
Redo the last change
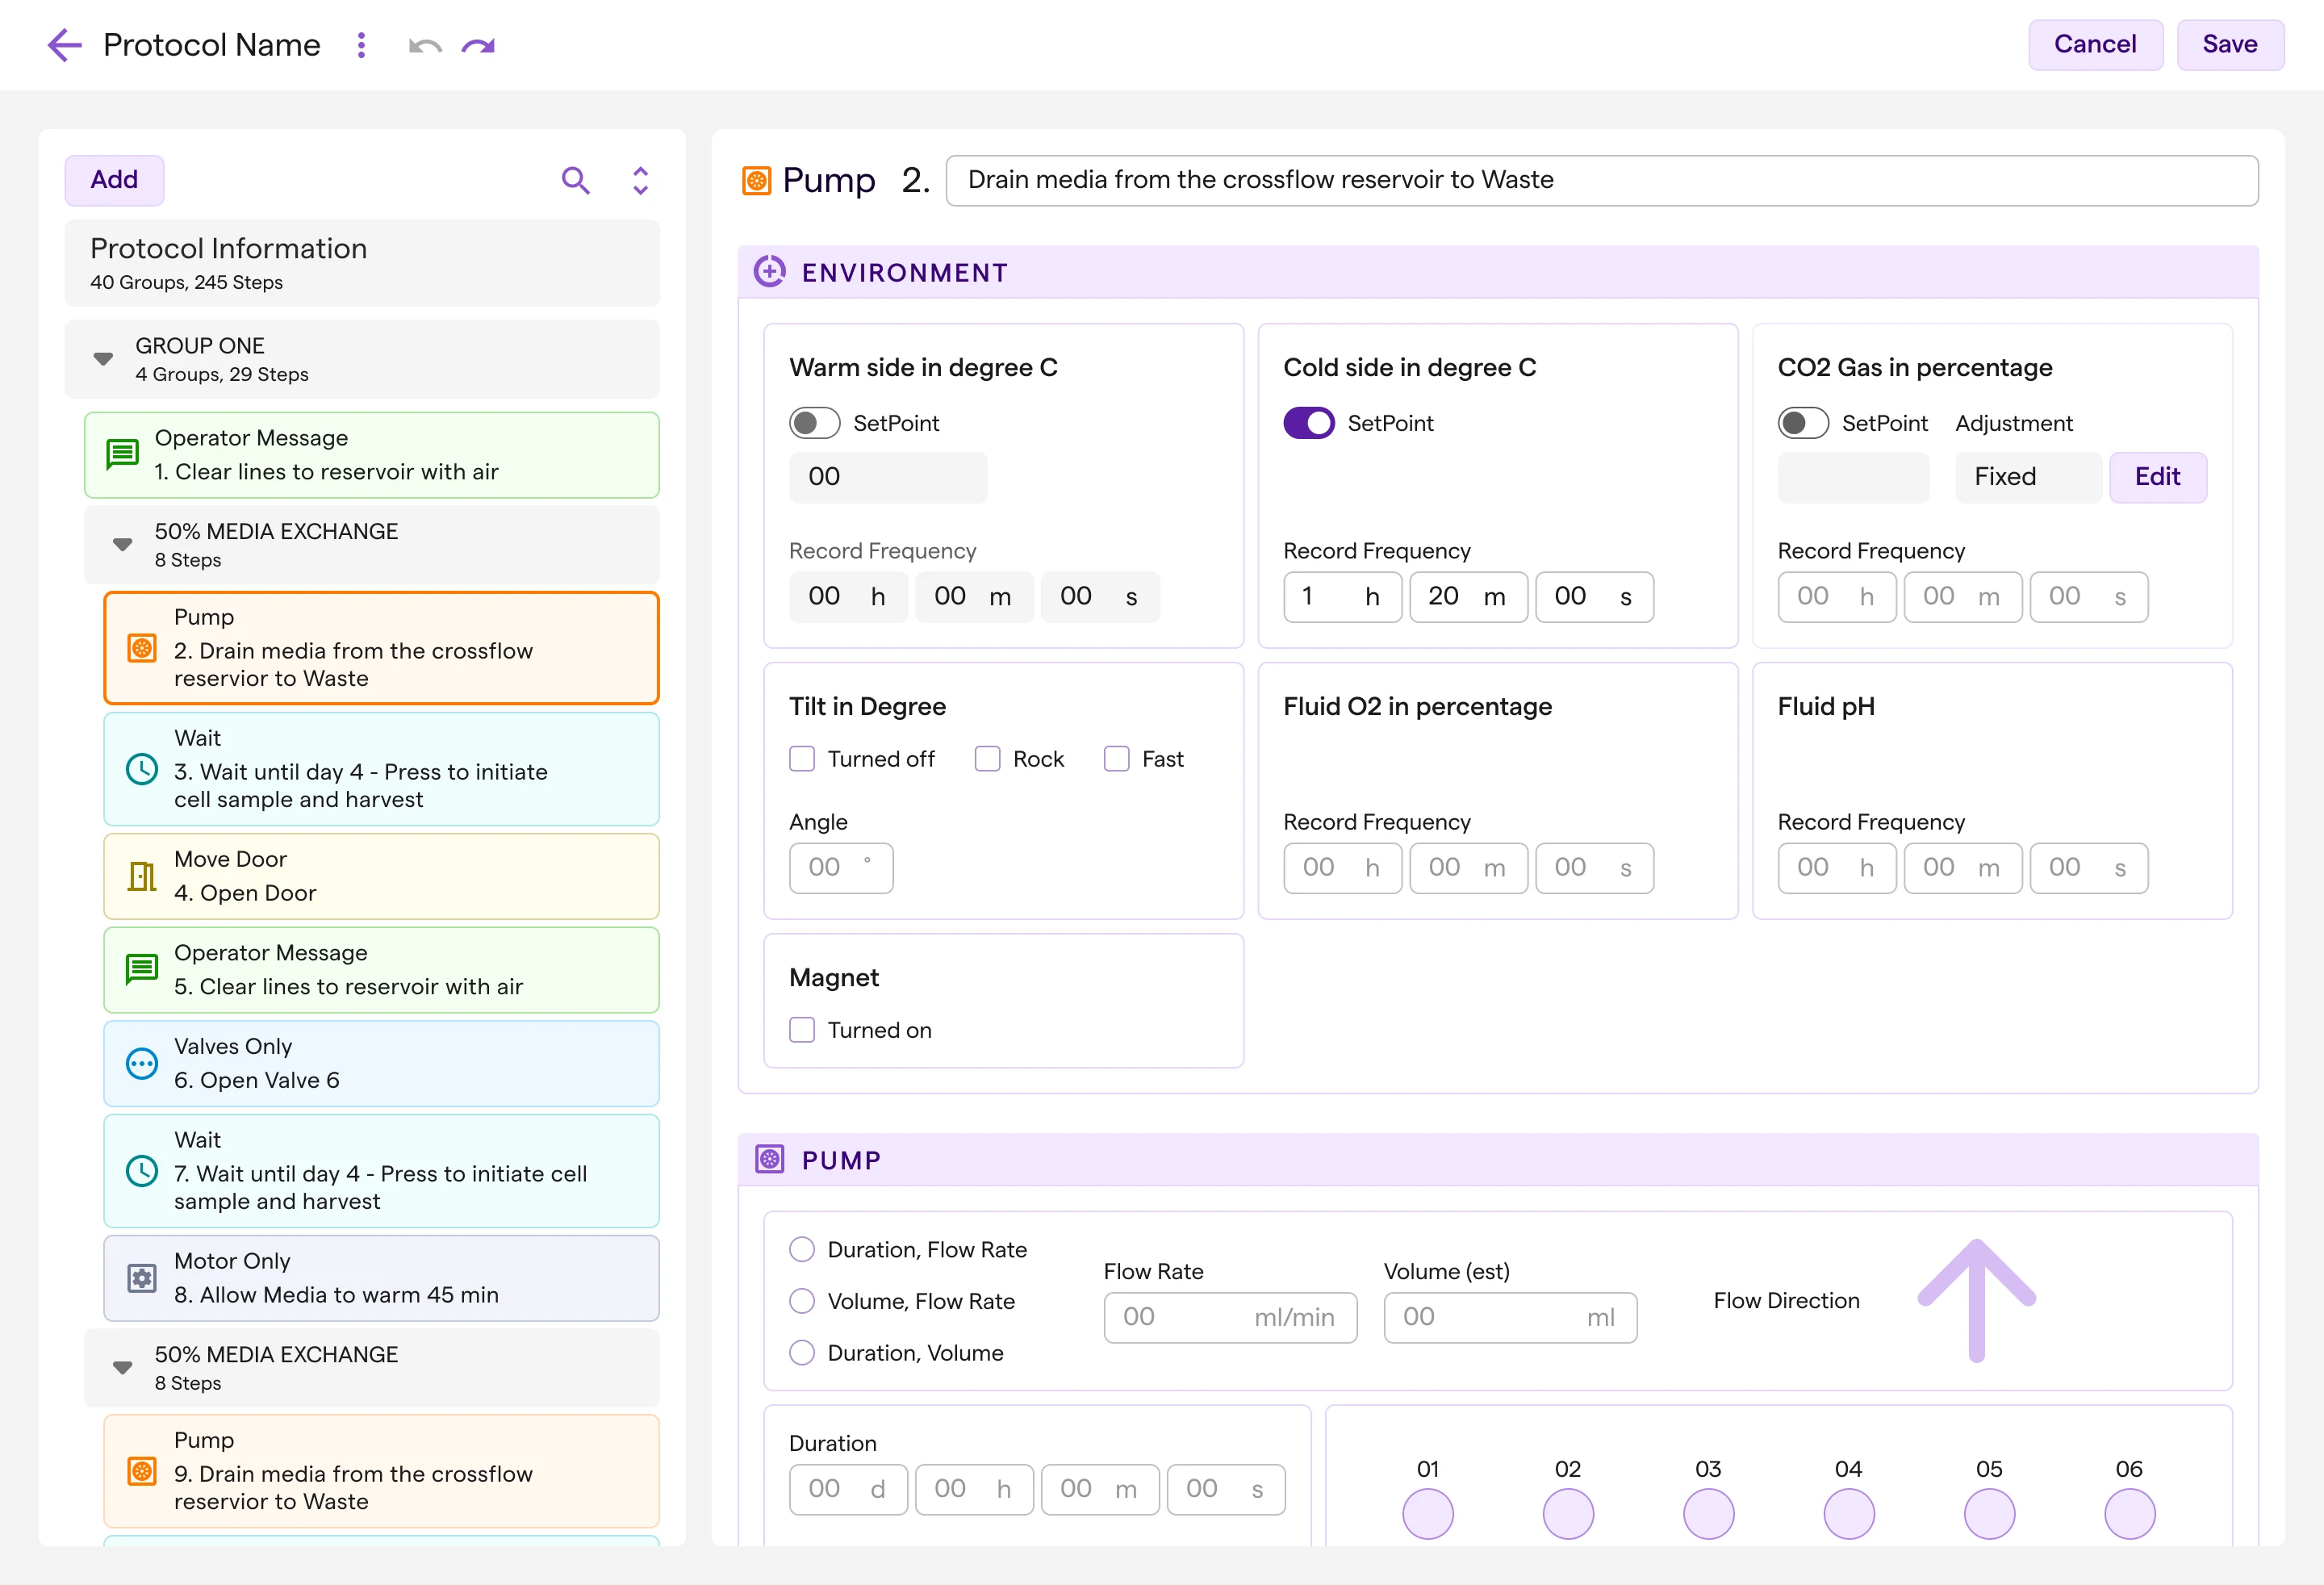(x=478, y=46)
